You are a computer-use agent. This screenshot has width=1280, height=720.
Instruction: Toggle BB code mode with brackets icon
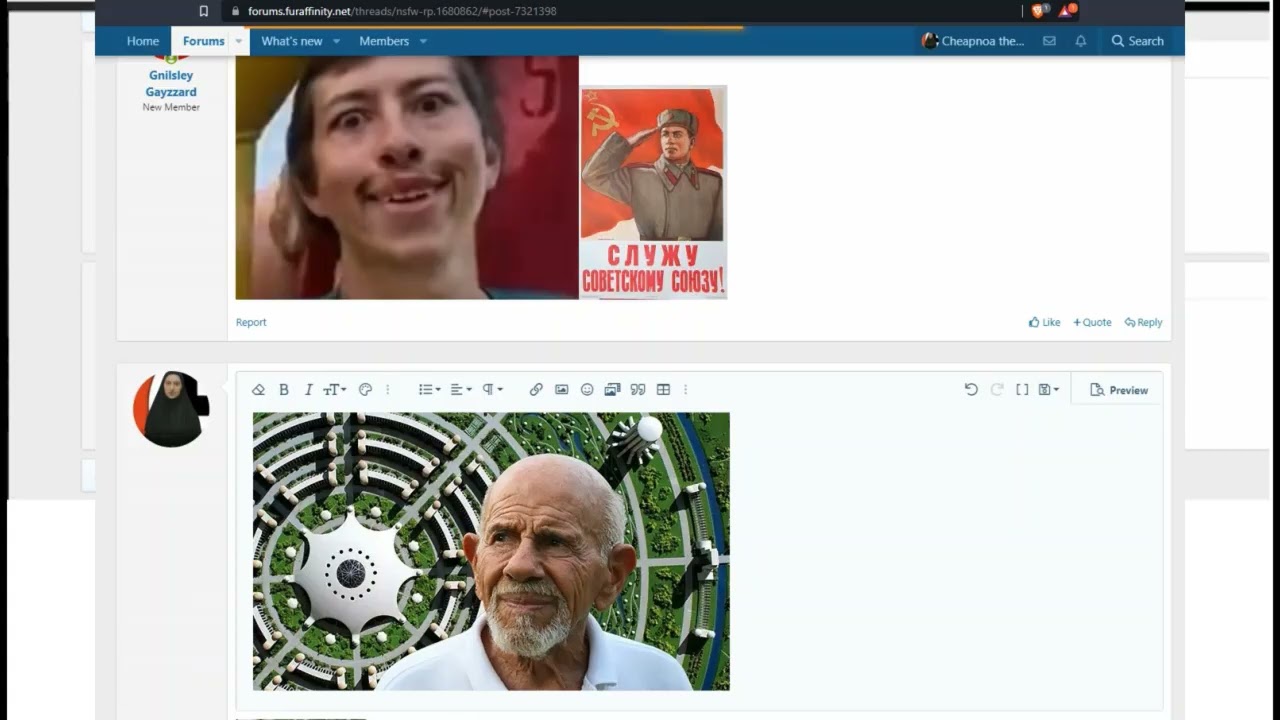1022,390
